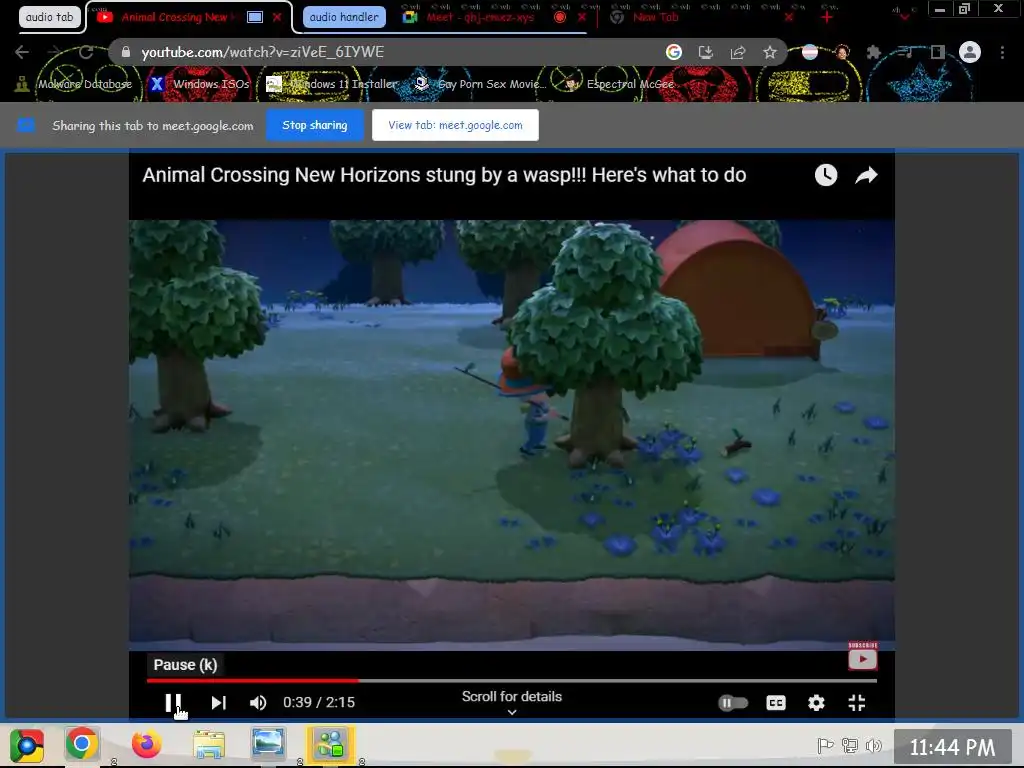Click the avatar extension icon in toolbar
This screenshot has height=768, width=1024.
click(x=842, y=52)
